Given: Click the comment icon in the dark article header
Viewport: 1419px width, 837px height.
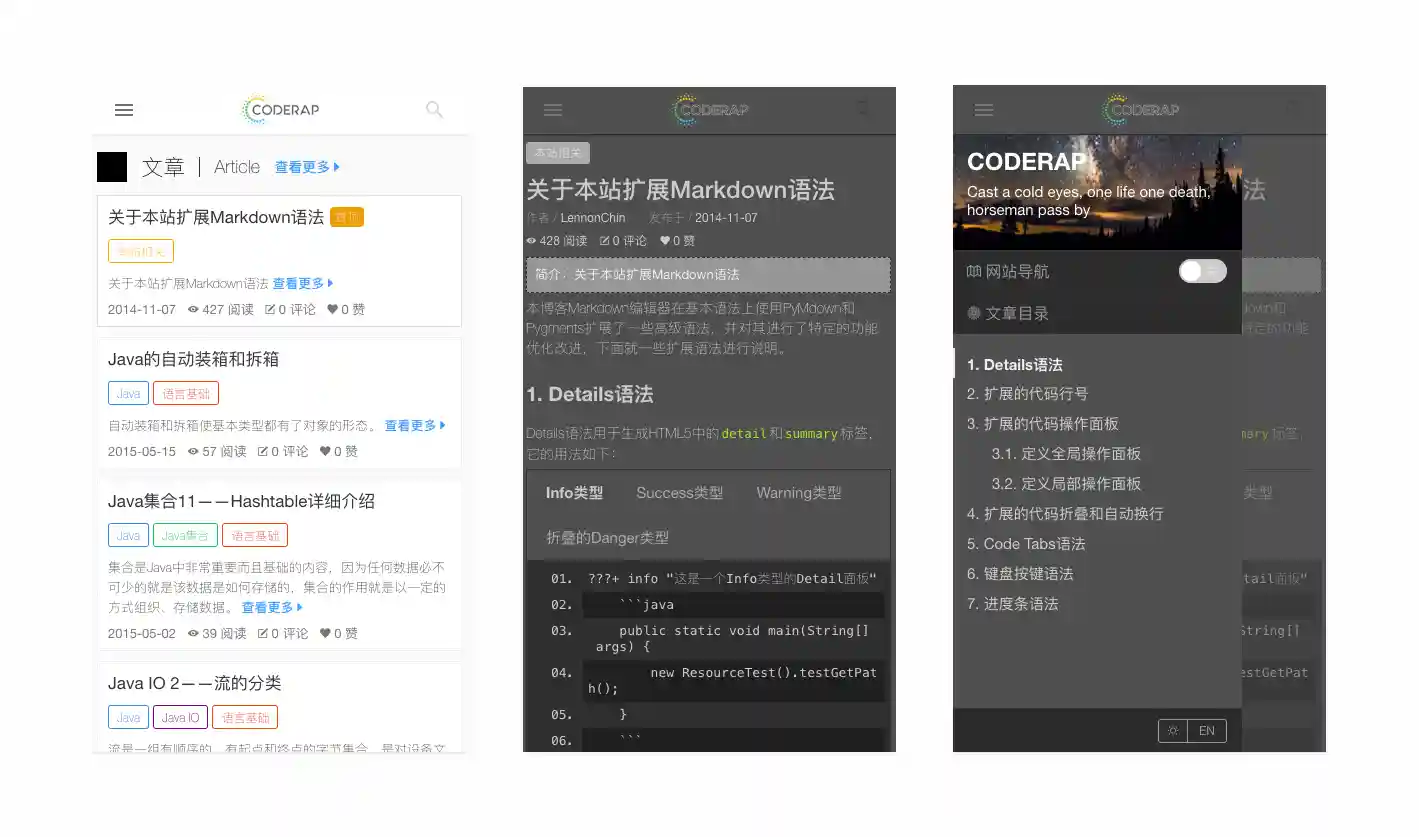Looking at the screenshot, I should (604, 241).
